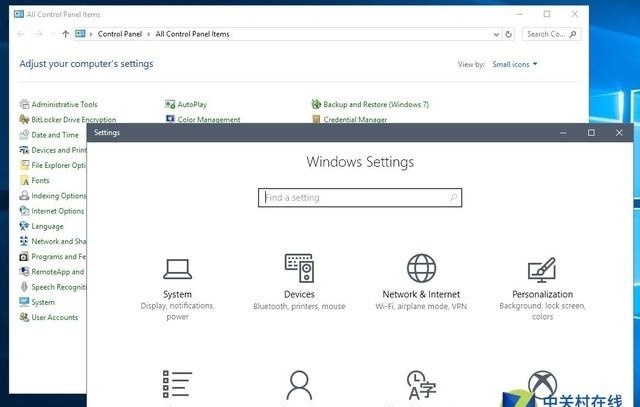Screen dimensions: 640x407
Task: Click the User Accounts icon
Action: click(24, 317)
